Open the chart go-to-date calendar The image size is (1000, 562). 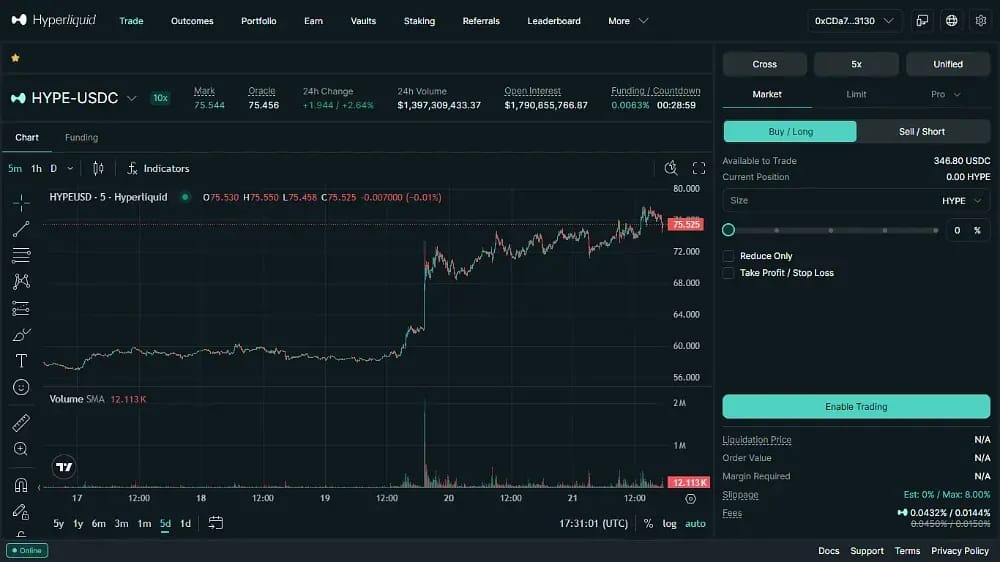[x=216, y=523]
